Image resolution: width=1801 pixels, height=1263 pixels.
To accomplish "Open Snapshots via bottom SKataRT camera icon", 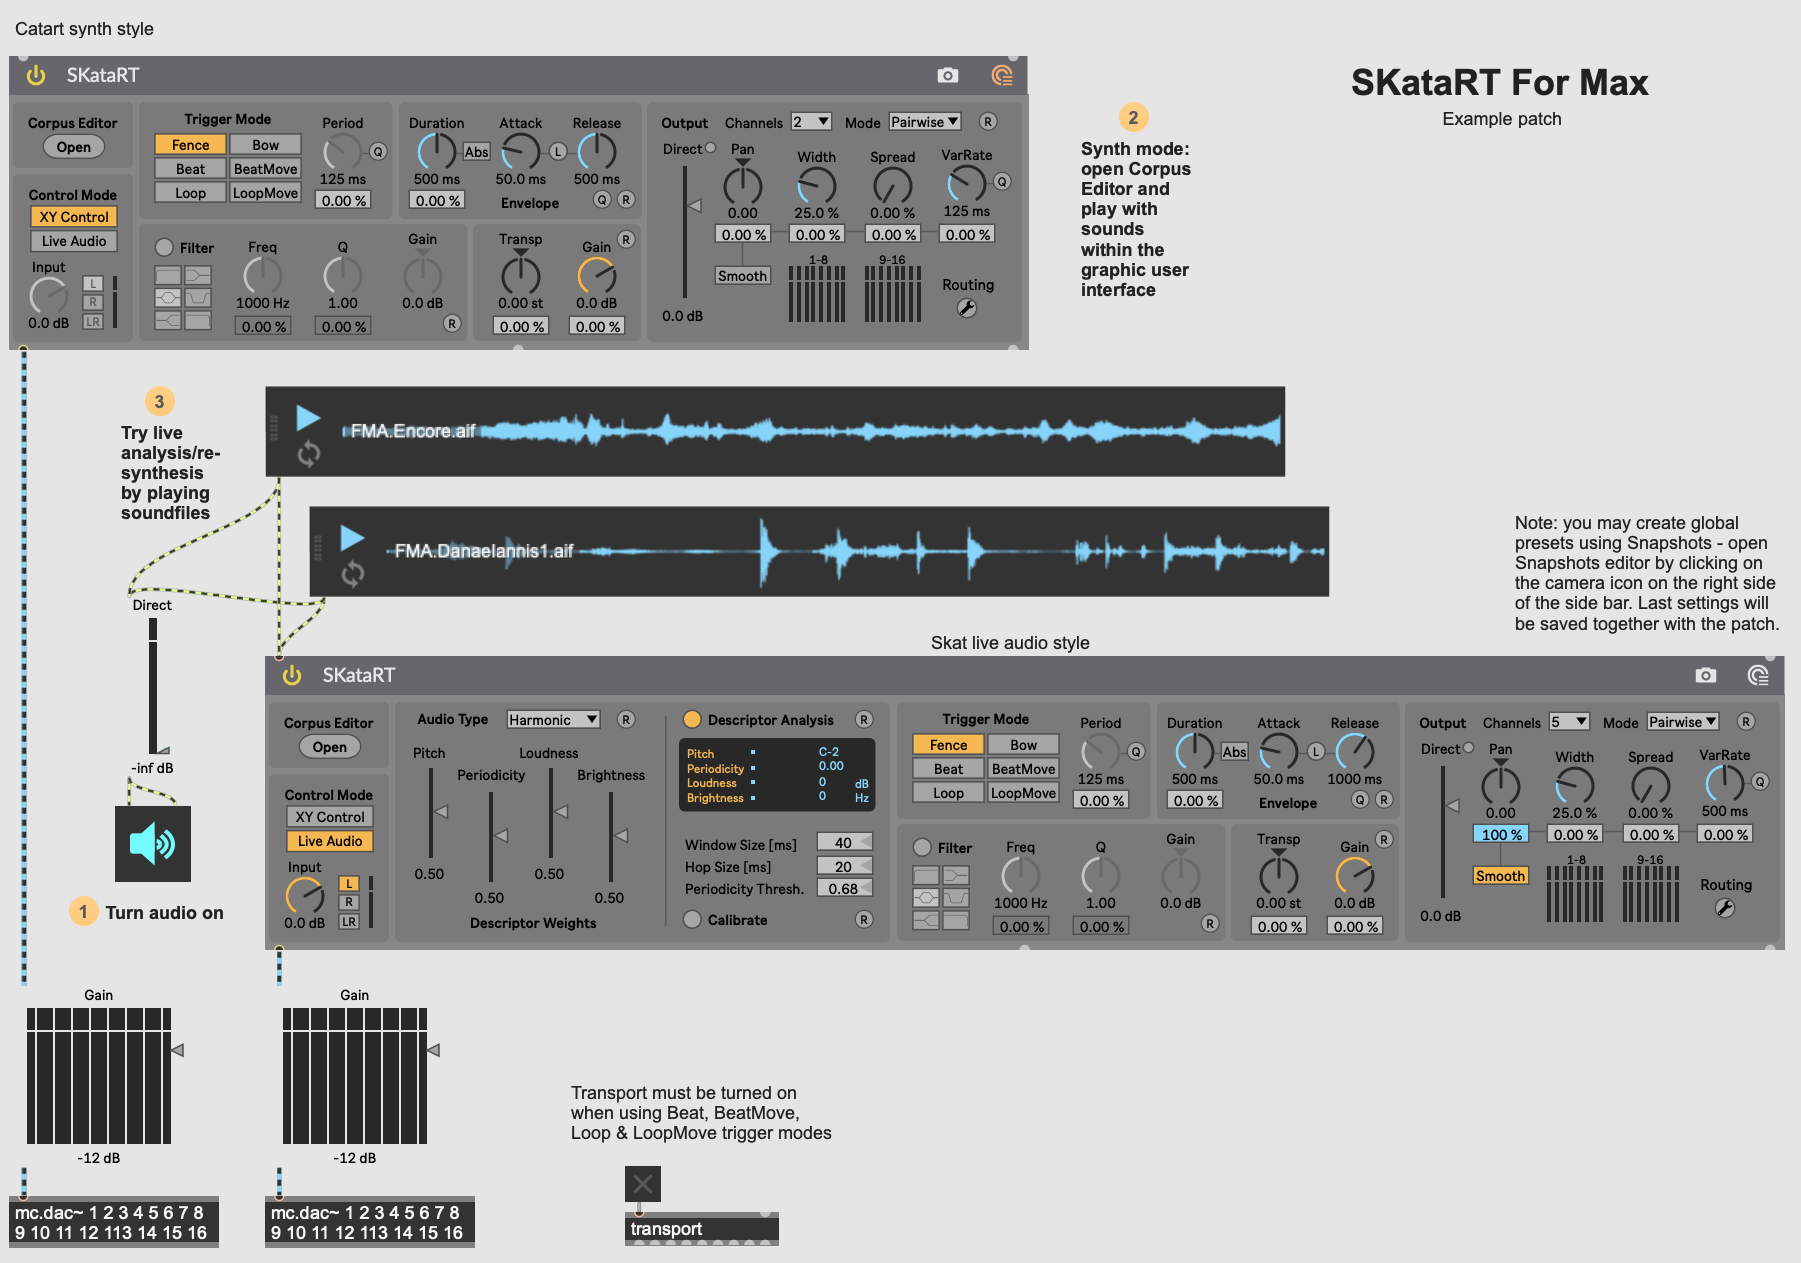I will pyautogui.click(x=1706, y=675).
